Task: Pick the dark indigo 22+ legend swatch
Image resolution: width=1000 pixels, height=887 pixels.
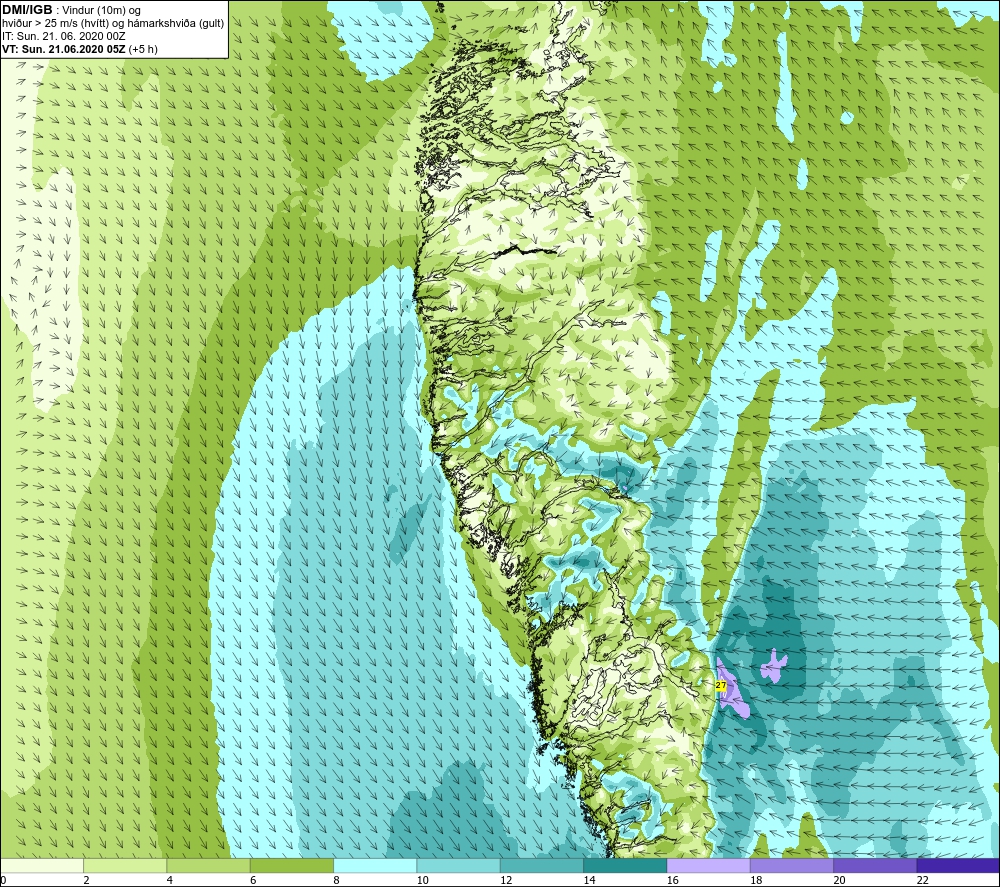Action: coord(958,865)
